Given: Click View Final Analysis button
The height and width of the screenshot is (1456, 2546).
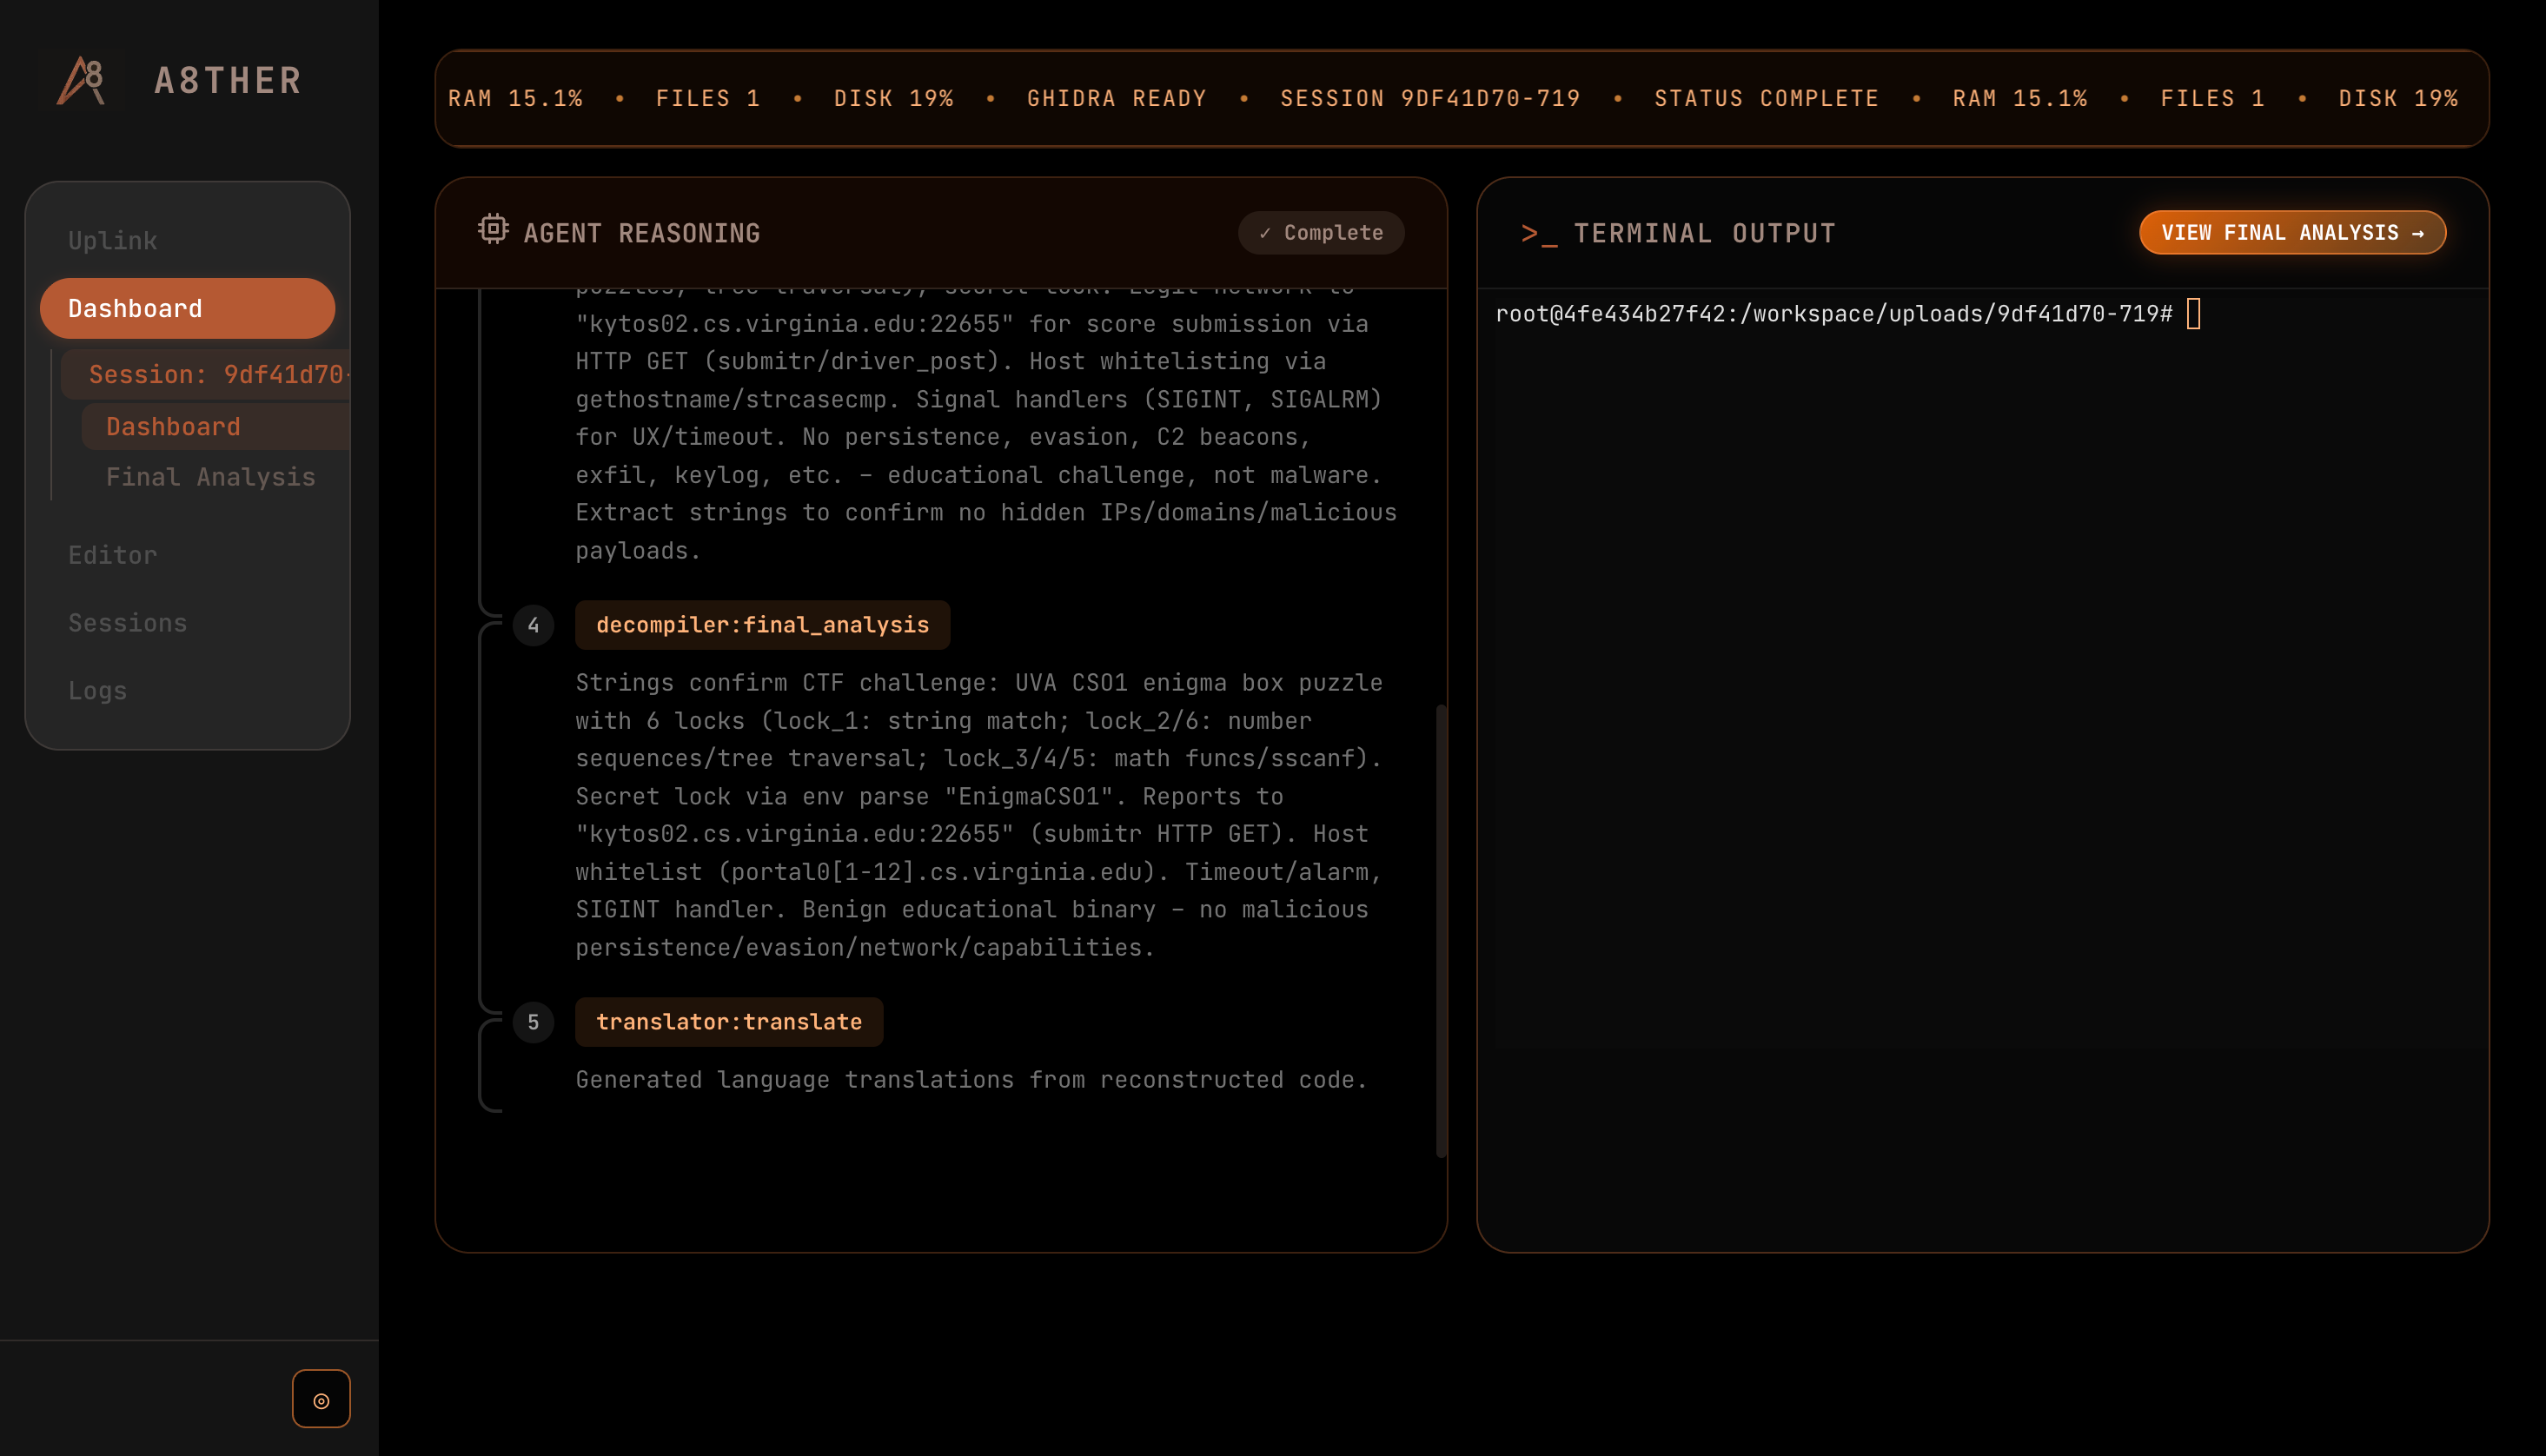Looking at the screenshot, I should (2291, 233).
